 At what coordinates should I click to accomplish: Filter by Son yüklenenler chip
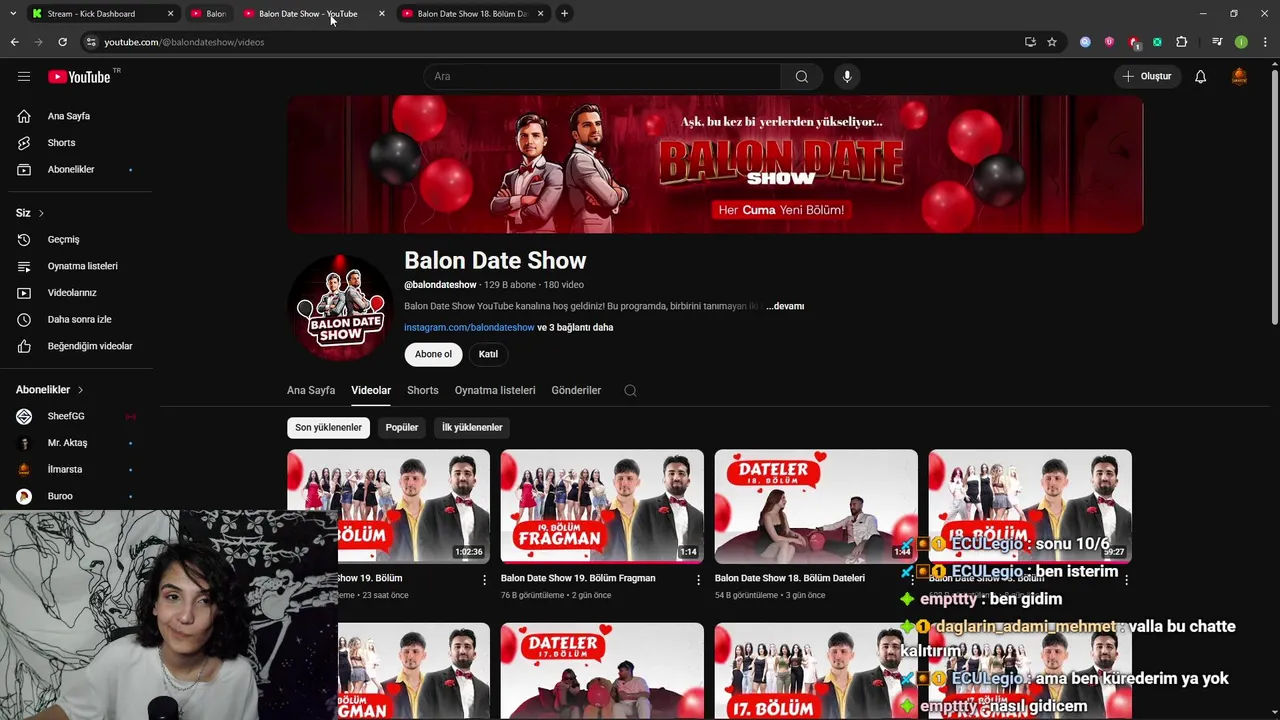(328, 427)
